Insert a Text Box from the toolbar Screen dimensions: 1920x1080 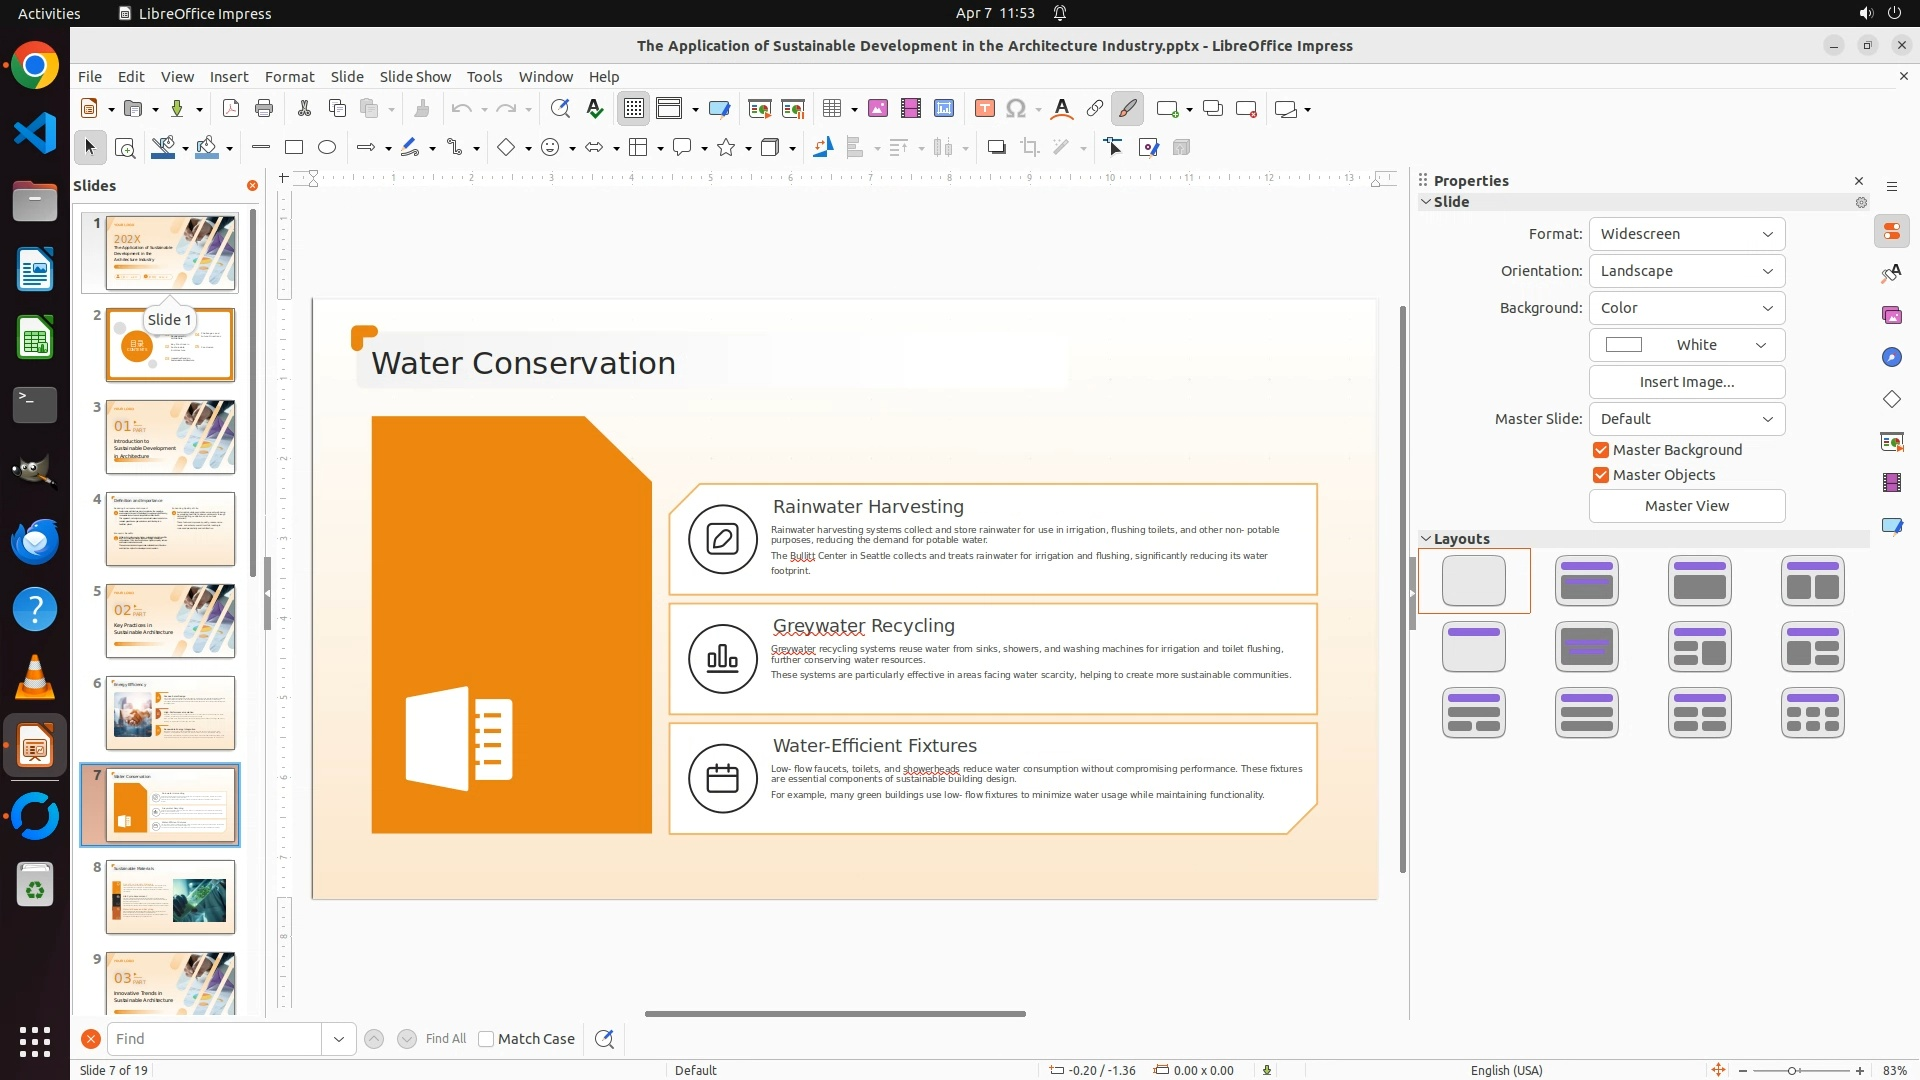pos(984,109)
